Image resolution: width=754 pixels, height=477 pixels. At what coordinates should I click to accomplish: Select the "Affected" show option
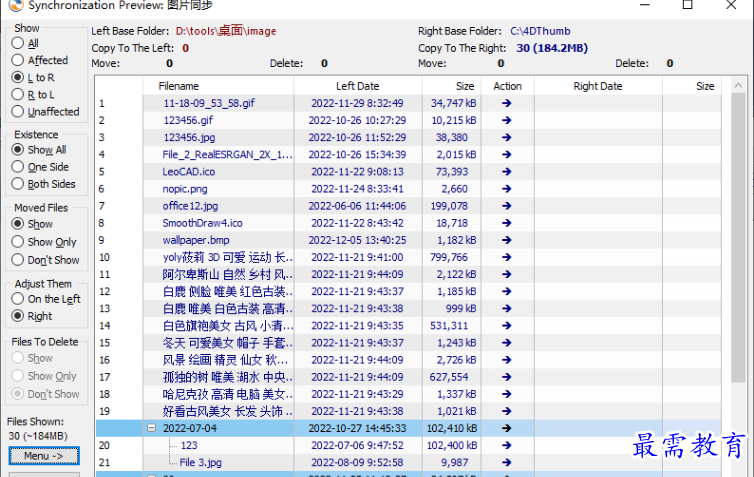click(18, 61)
